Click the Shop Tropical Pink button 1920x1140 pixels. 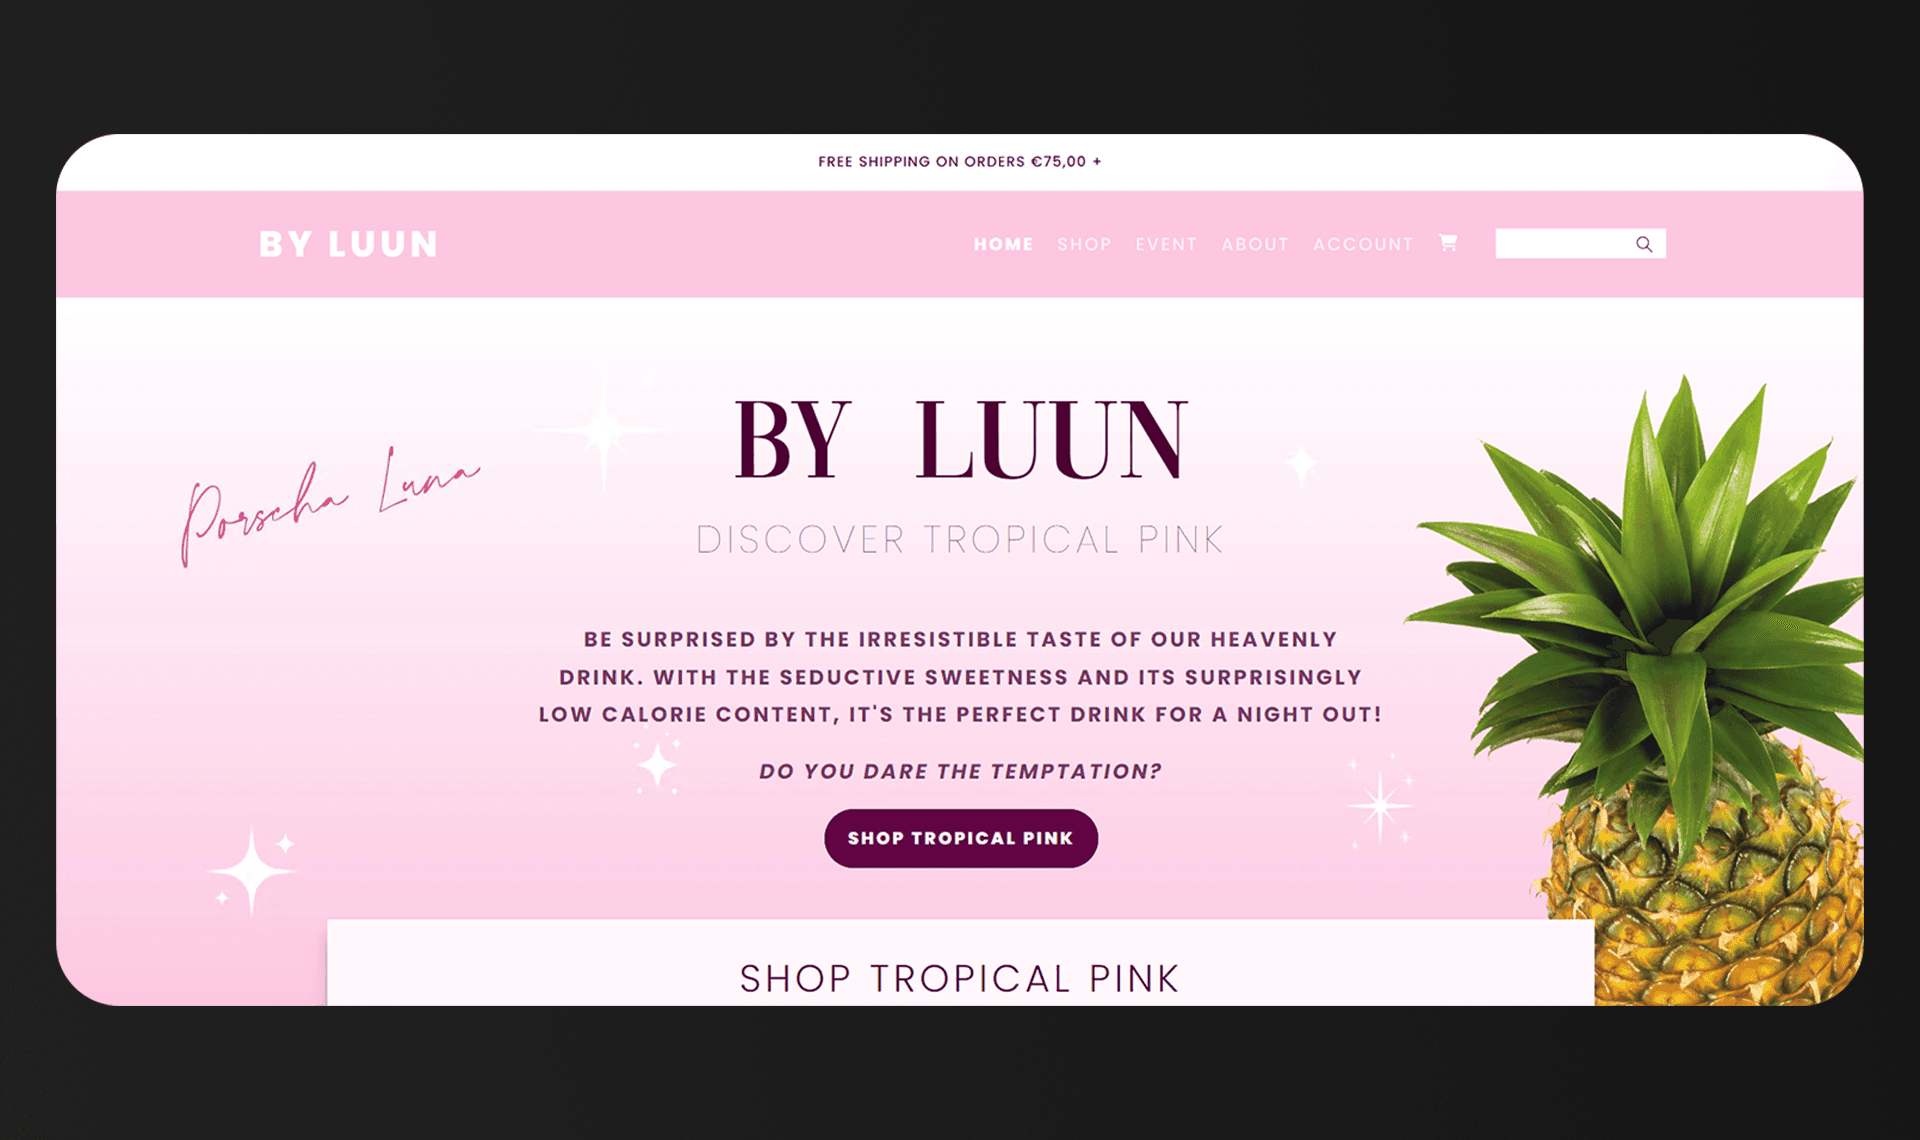click(x=961, y=838)
